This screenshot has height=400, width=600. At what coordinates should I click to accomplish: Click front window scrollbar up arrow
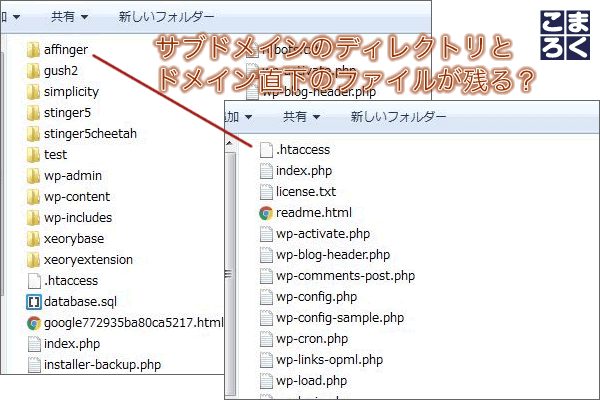230,143
